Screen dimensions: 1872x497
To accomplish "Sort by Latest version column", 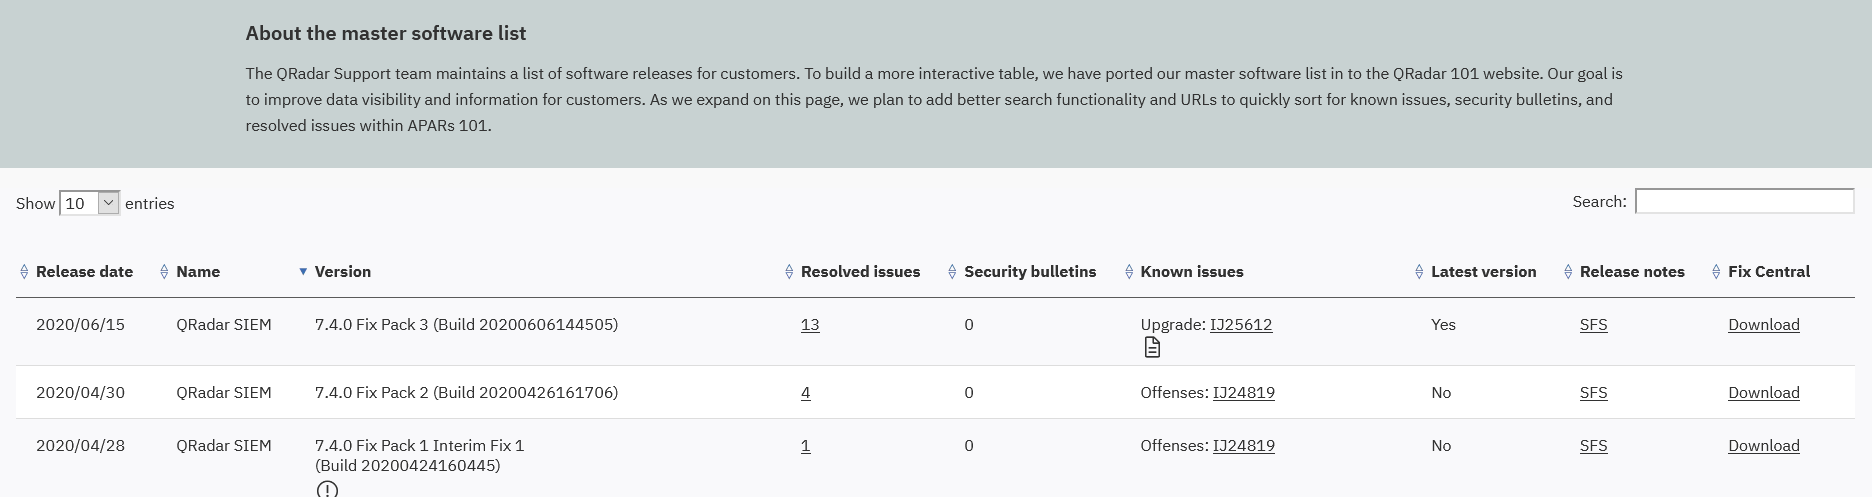I will 1419,272.
